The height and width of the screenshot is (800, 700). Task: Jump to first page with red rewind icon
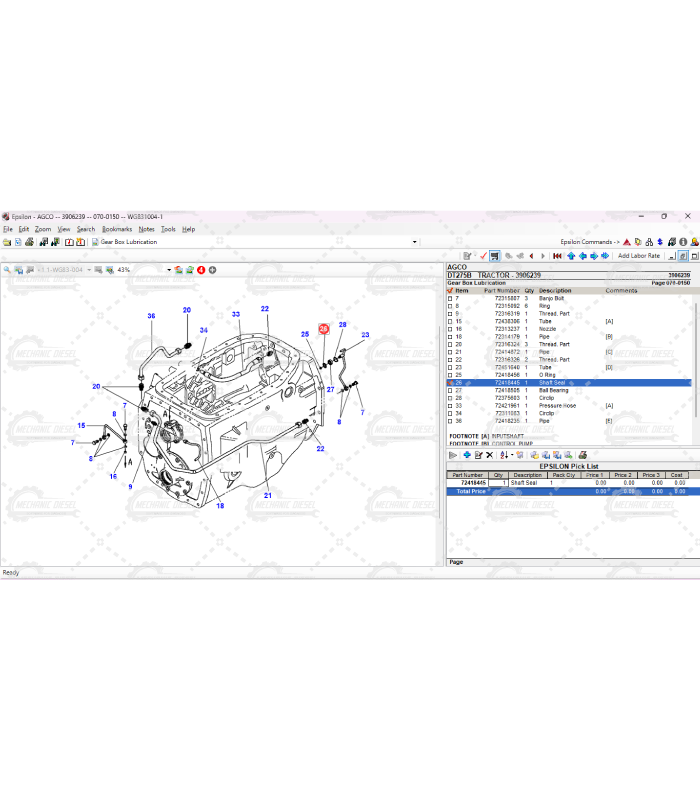click(x=558, y=256)
